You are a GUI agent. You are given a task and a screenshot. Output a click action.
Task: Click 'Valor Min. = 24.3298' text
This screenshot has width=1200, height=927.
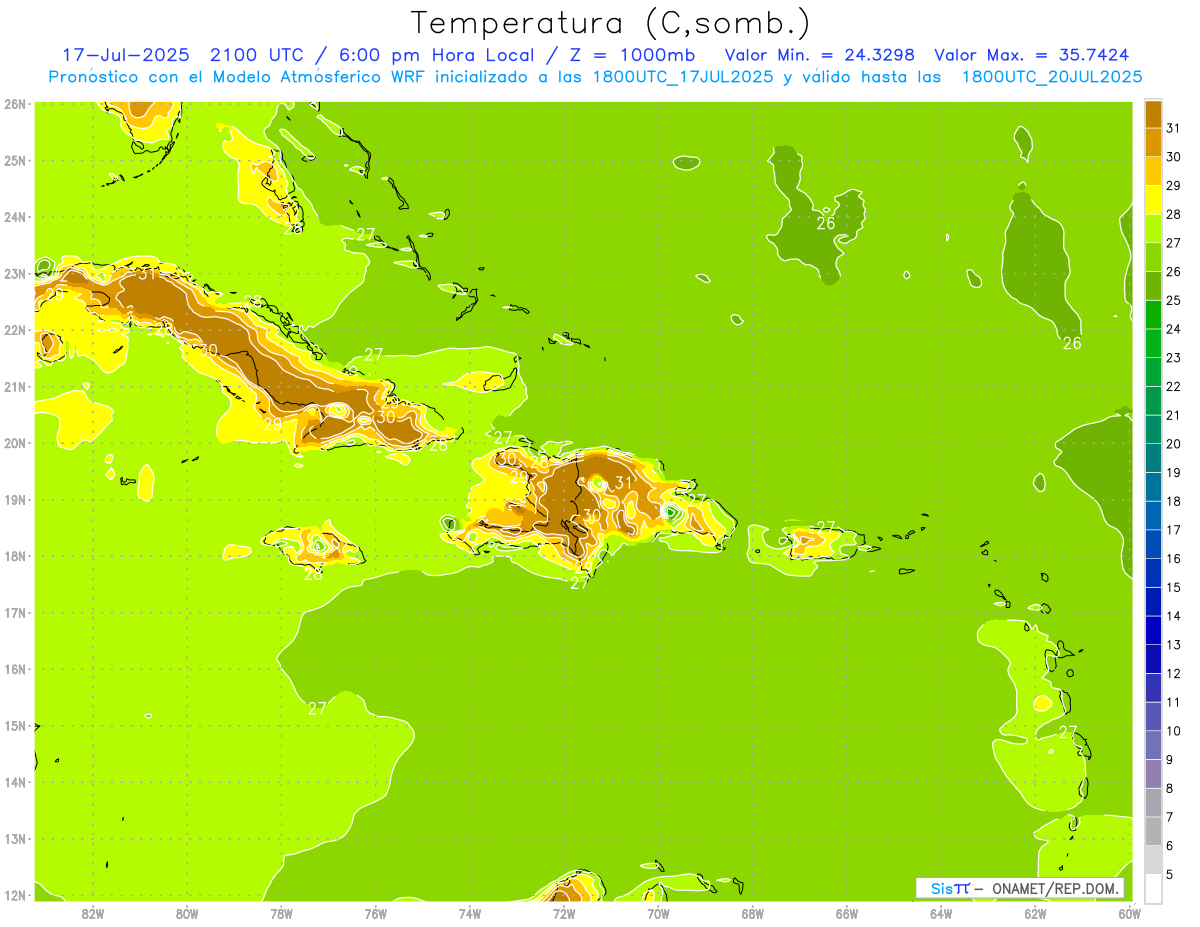click(x=821, y=55)
